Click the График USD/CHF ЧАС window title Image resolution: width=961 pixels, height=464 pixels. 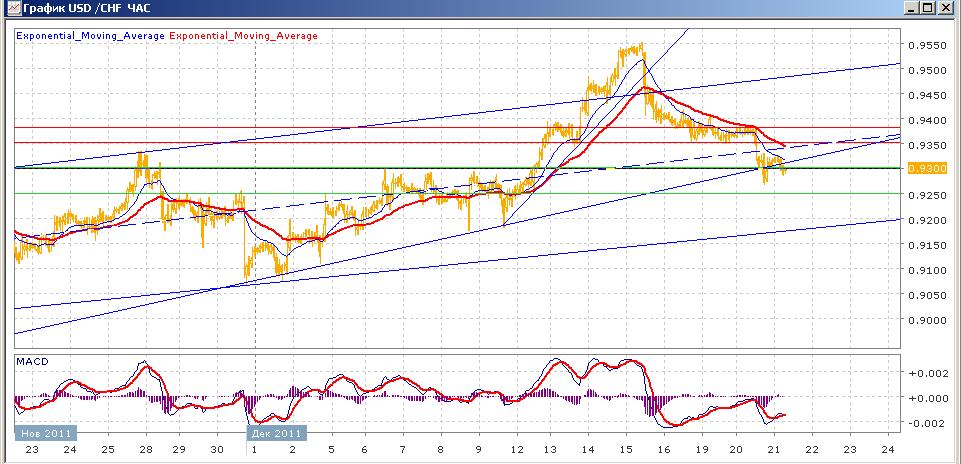(86, 8)
